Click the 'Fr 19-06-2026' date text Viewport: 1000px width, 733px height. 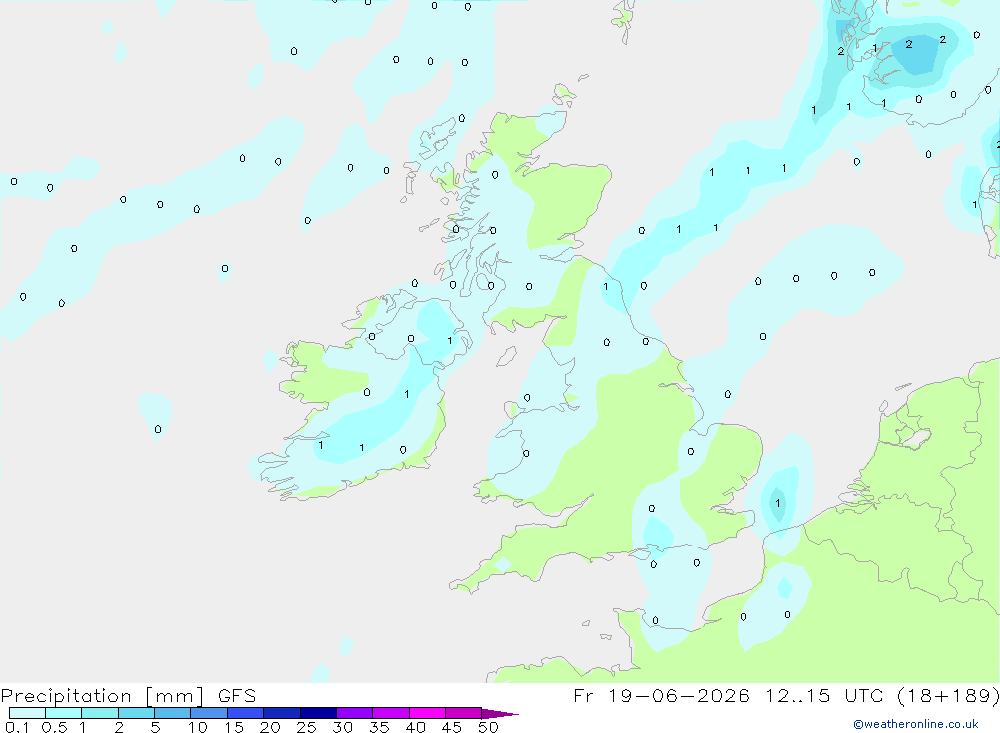661,695
